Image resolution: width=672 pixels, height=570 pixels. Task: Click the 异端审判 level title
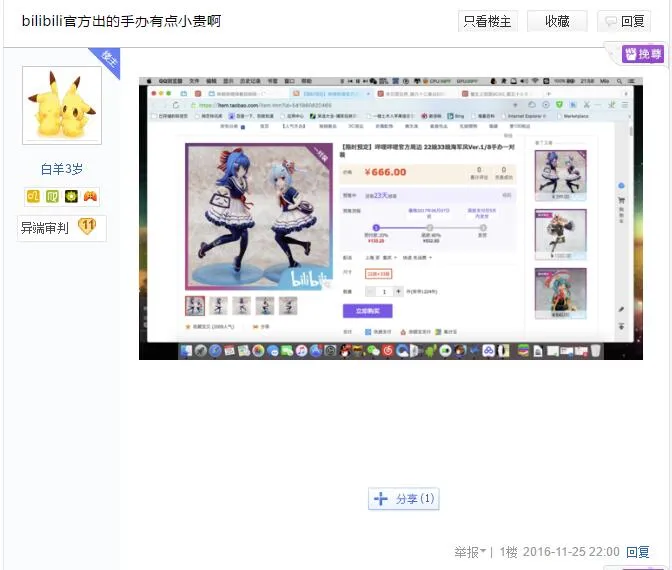(x=45, y=228)
